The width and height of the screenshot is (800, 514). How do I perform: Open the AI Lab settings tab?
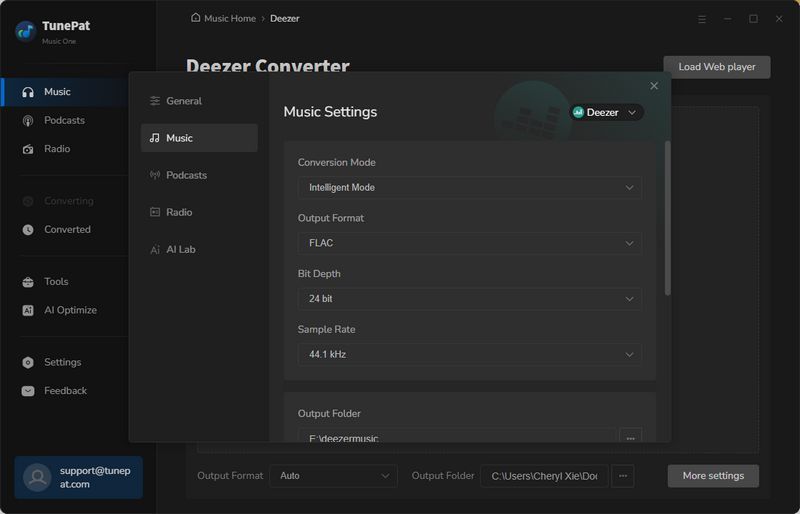[180, 249]
